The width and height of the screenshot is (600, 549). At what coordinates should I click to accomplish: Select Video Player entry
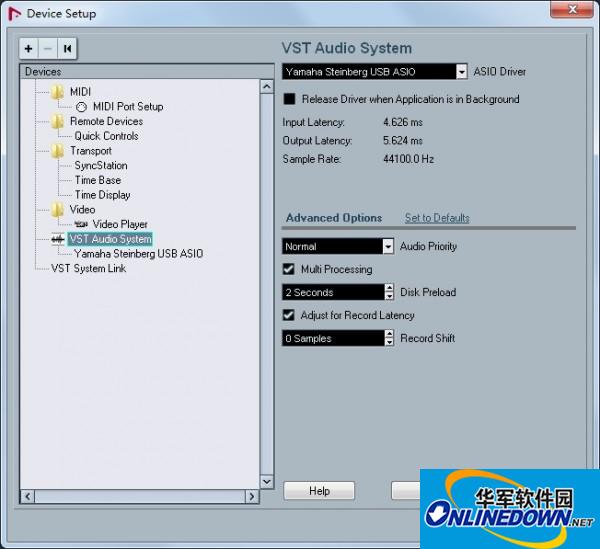(120, 224)
